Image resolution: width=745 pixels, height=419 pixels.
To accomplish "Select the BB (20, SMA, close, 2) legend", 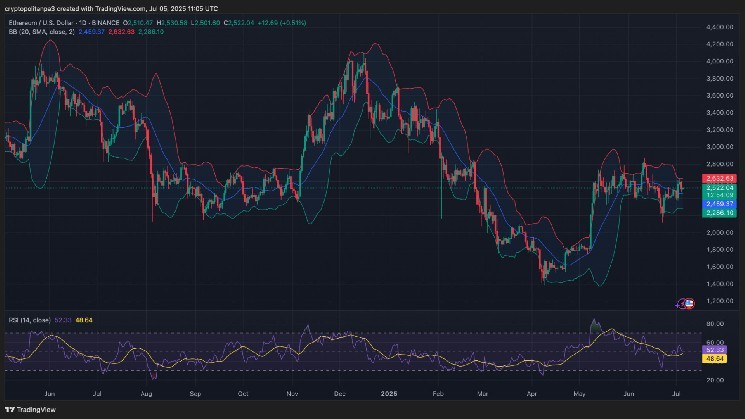I will tap(42, 28).
